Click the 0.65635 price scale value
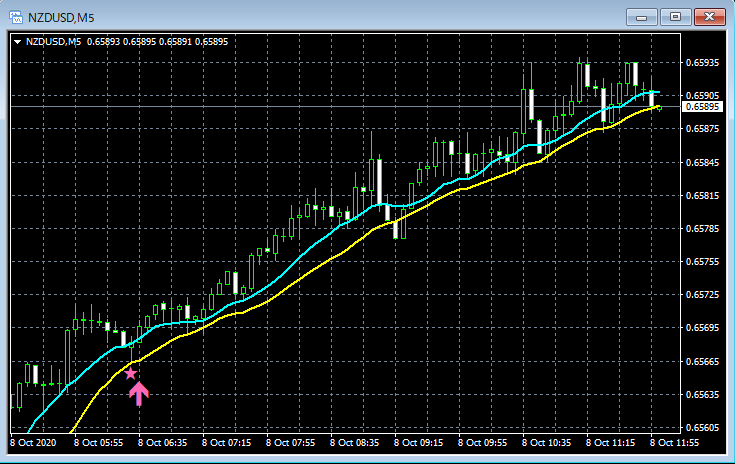 [x=702, y=395]
